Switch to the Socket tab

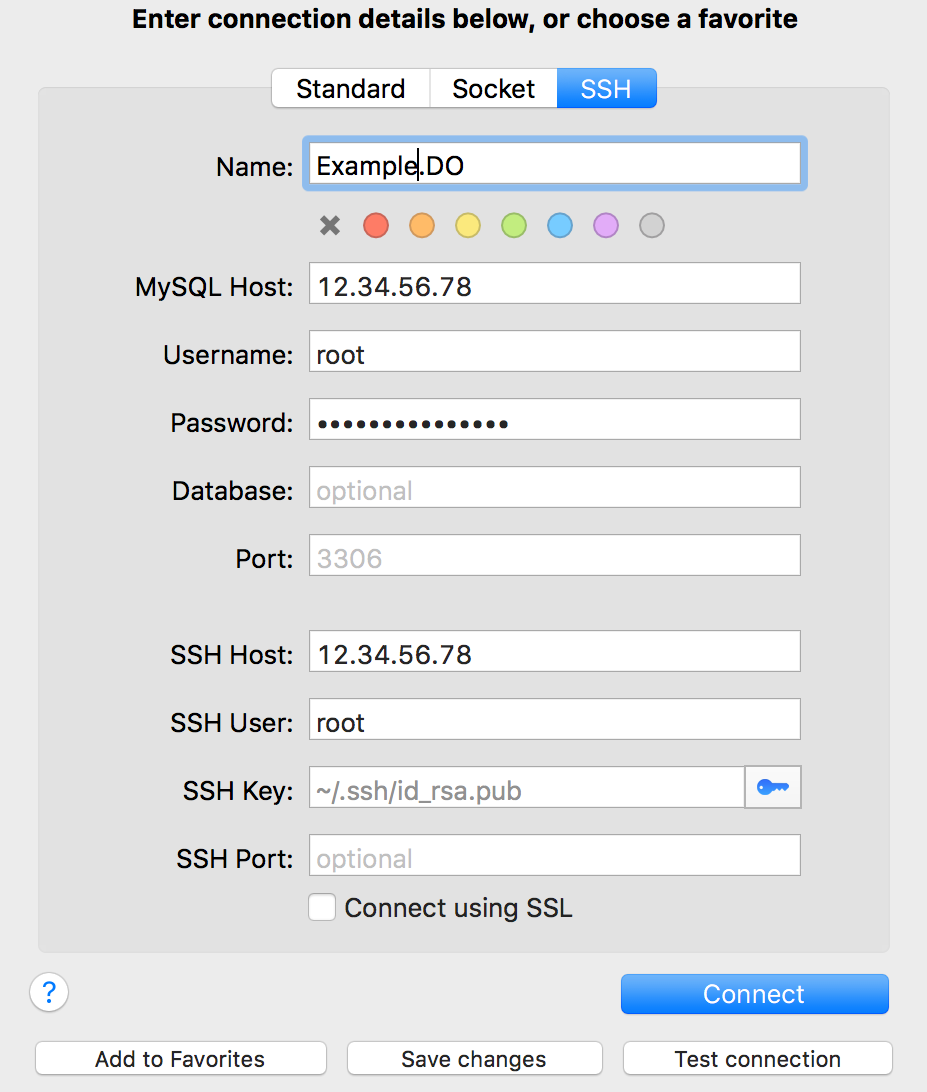(x=494, y=88)
